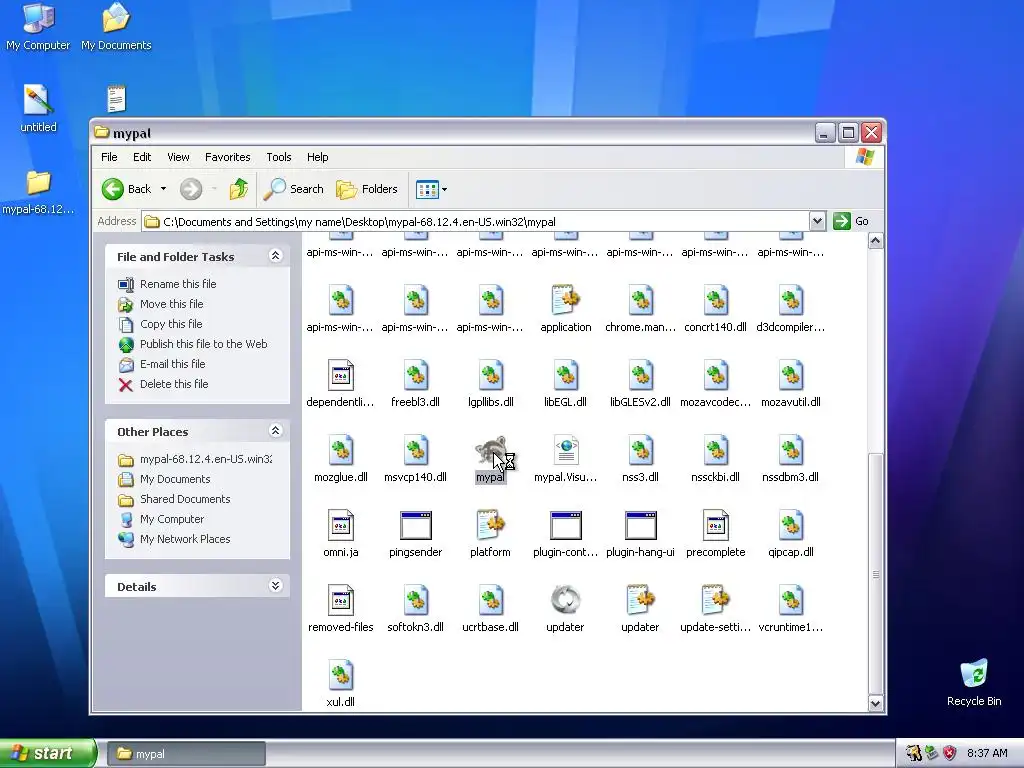Expand the Details panel
The height and width of the screenshot is (768, 1024).
[276, 586]
